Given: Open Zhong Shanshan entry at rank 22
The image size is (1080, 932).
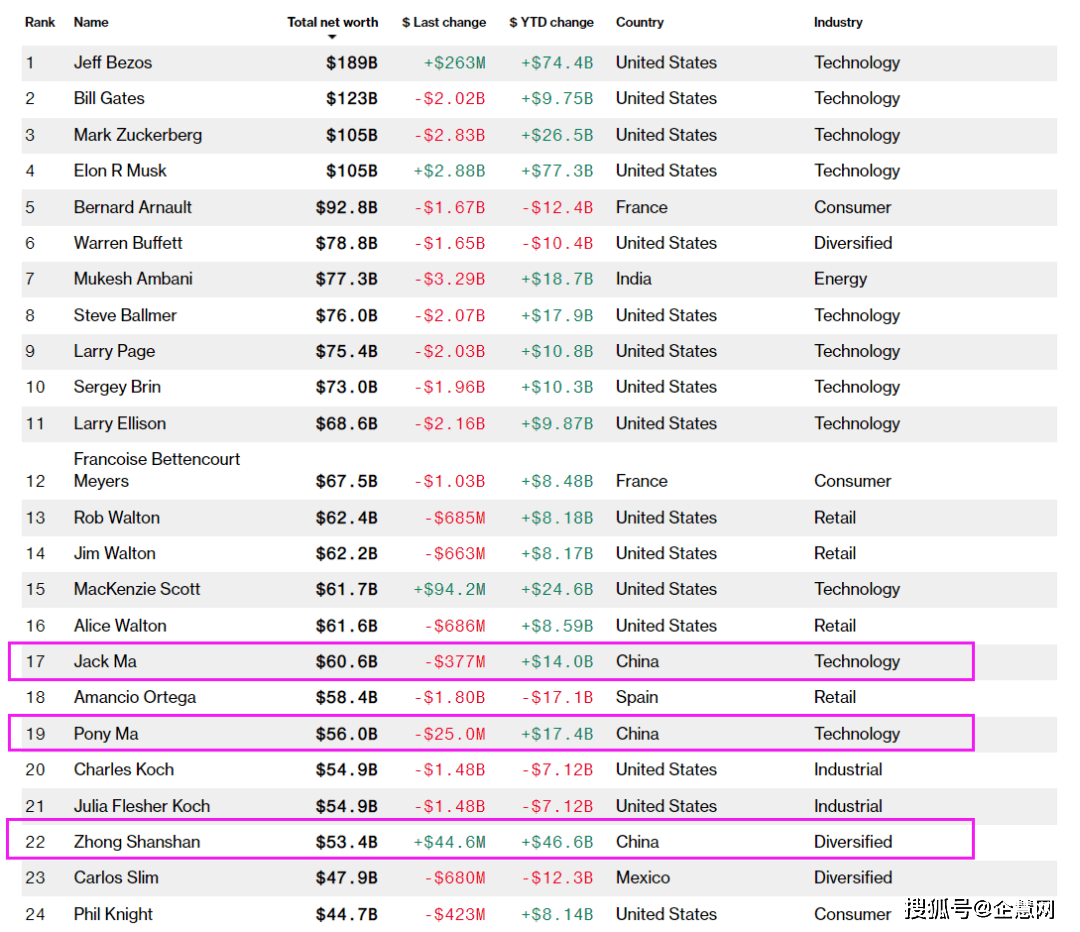Looking at the screenshot, I should 137,842.
